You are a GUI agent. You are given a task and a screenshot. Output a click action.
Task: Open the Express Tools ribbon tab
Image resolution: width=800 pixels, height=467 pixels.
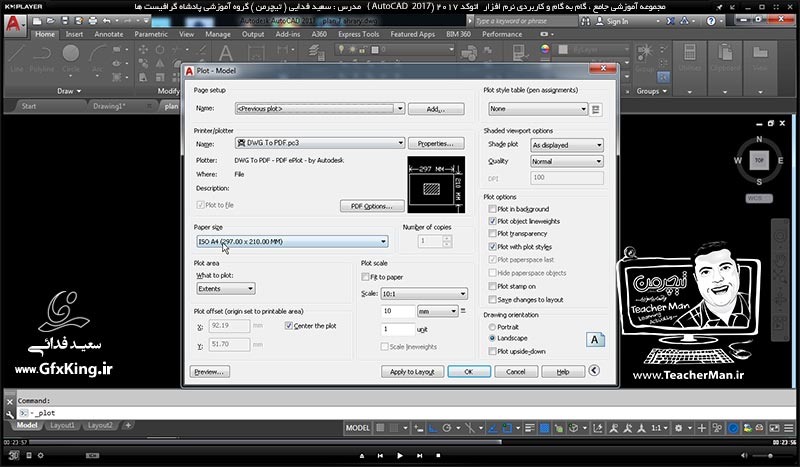tap(358, 34)
